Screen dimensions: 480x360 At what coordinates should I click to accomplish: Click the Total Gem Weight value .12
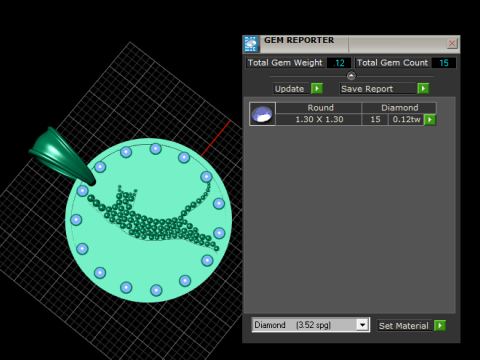tap(339, 63)
